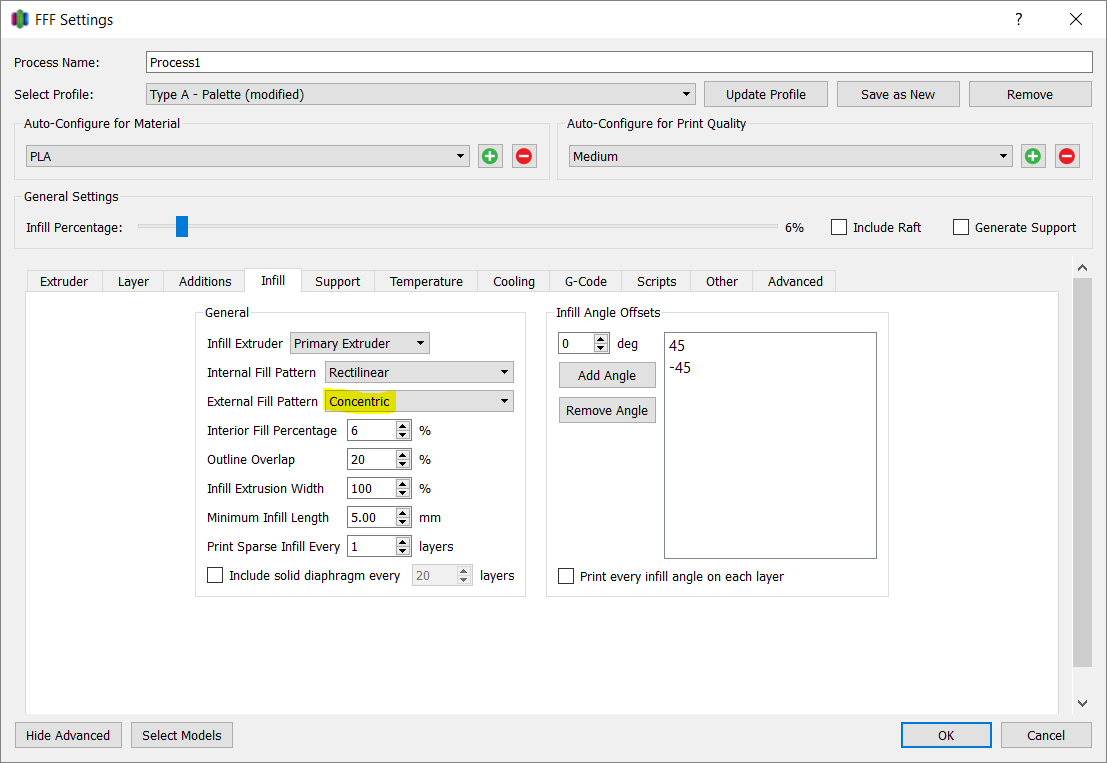Switch to the Layer tab
Viewport: 1107px width, 763px height.
(x=133, y=281)
